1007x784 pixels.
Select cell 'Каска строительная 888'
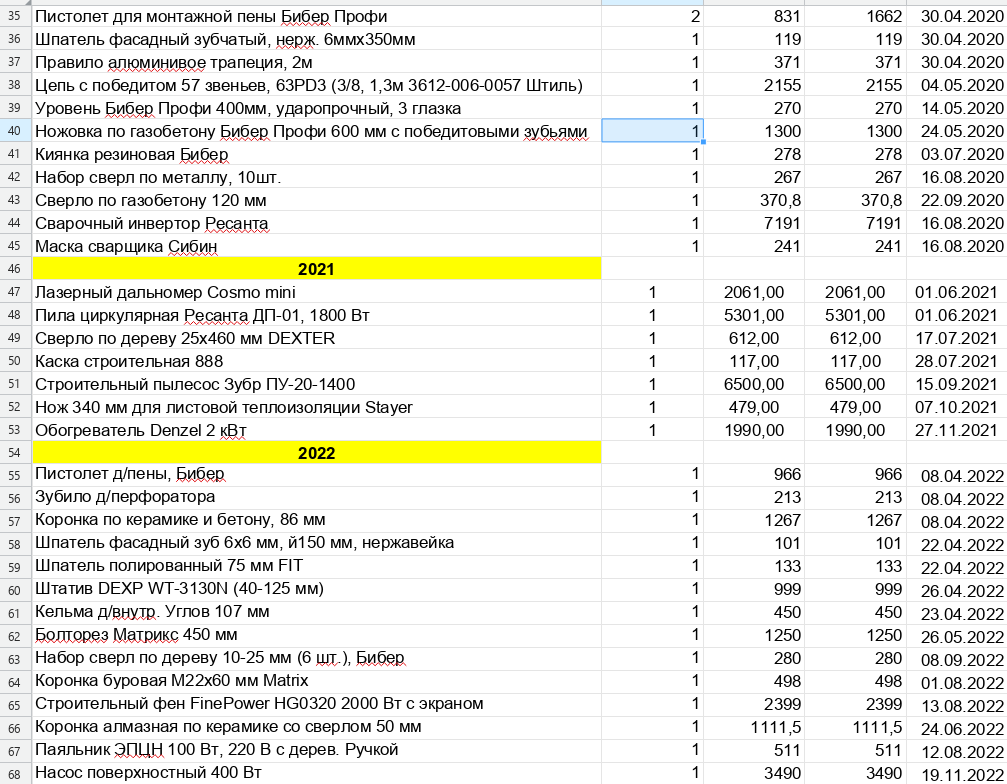pos(317,361)
